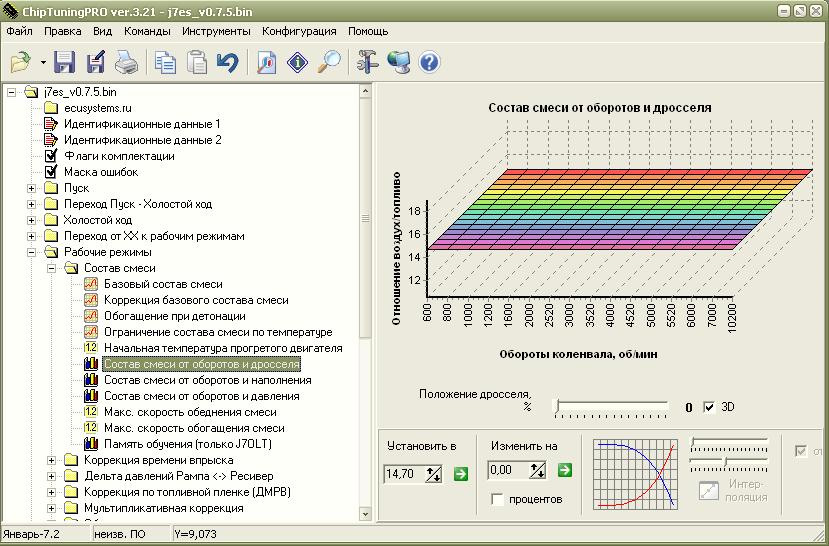Click green arrow to apply Установить в value
Screen dimensions: 829x546
pos(460,473)
